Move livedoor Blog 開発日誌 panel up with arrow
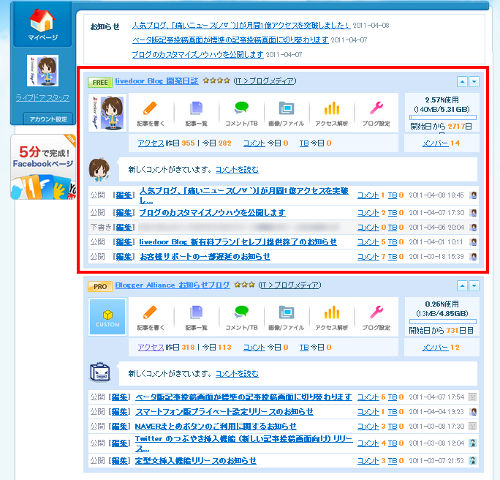 tap(462, 82)
